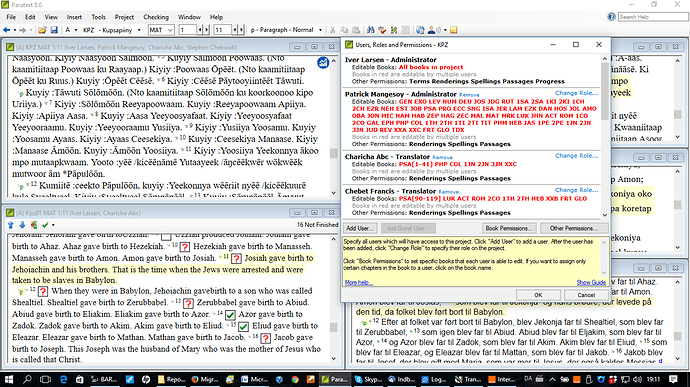The width and height of the screenshot is (690, 387).
Task: Open the File menu
Action: (11, 17)
